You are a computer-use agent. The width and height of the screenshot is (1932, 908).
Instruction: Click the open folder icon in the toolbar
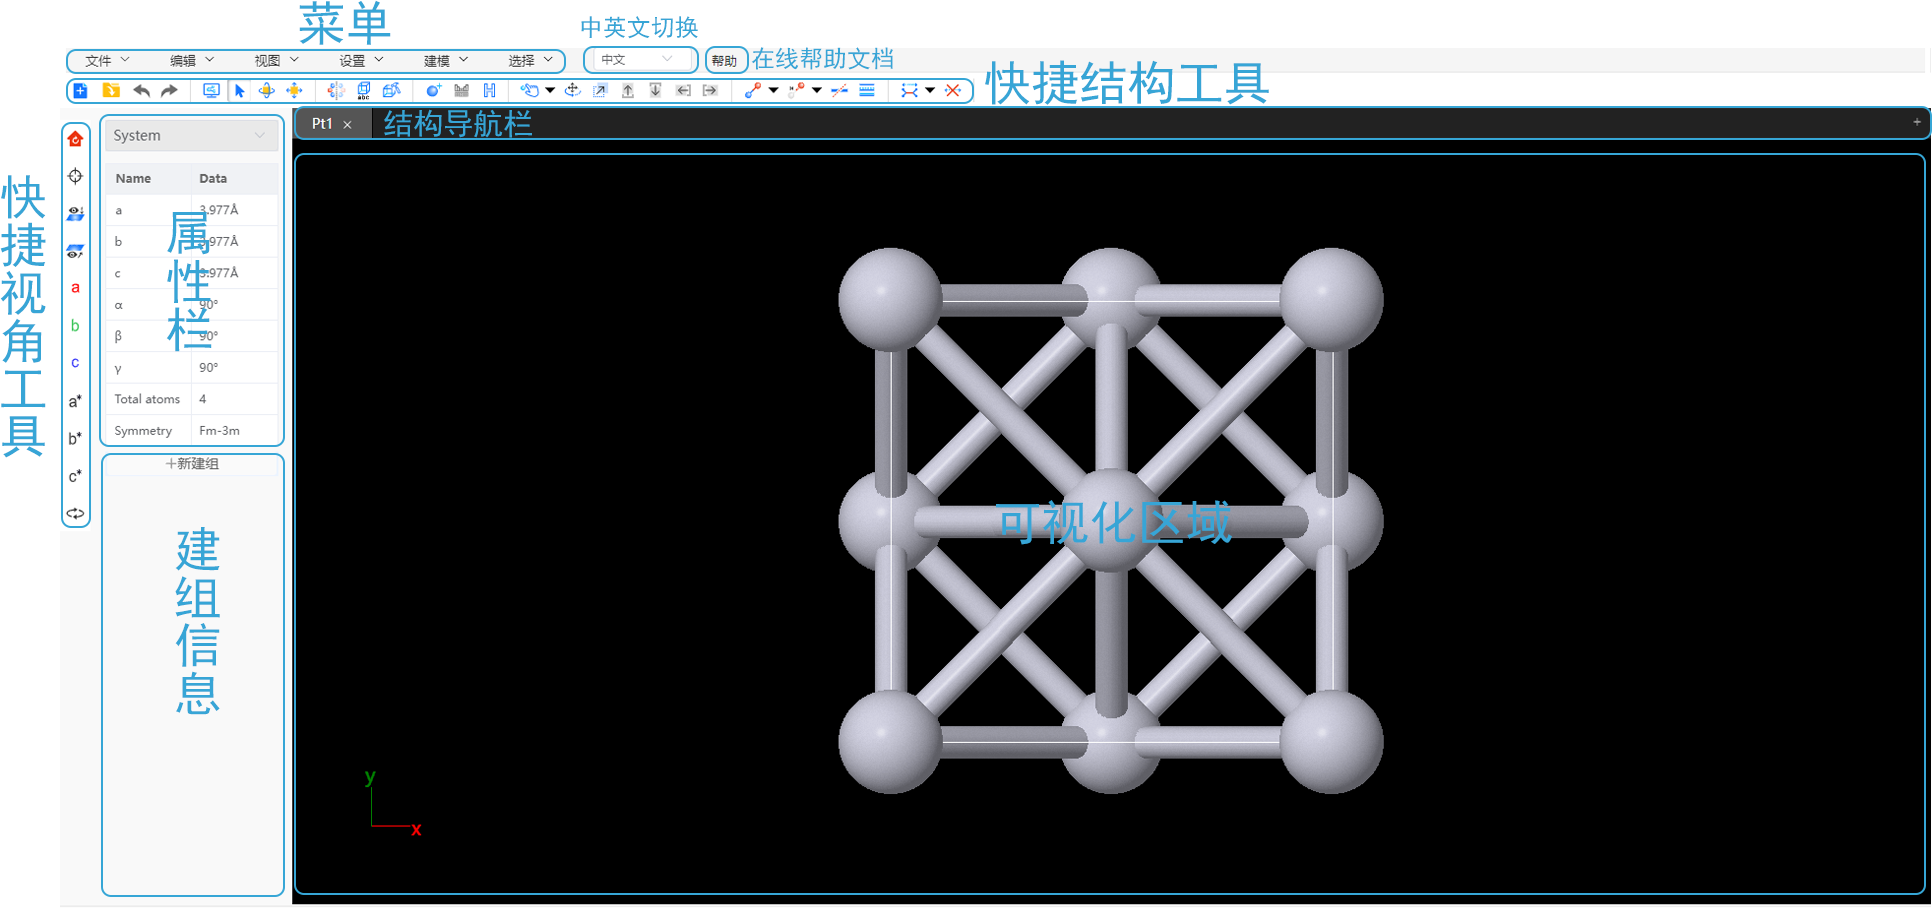(111, 91)
